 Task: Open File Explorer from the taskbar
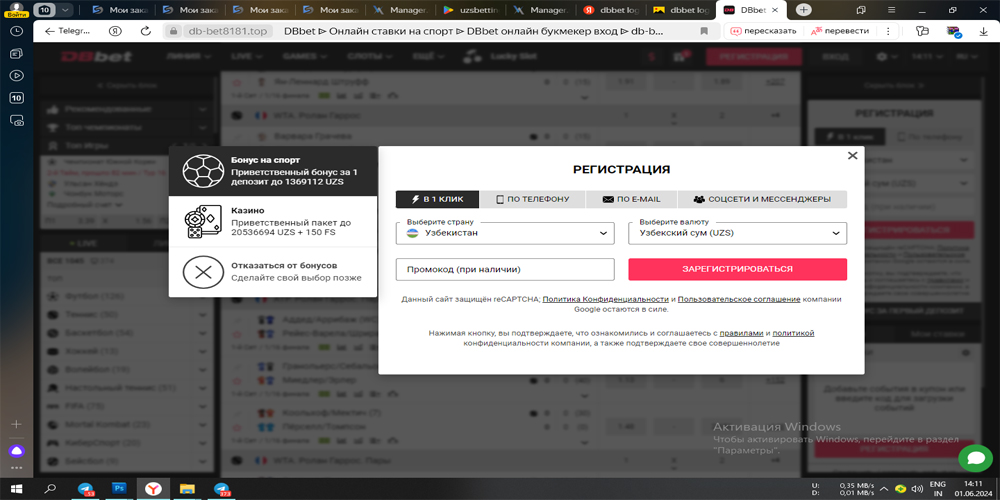188,489
